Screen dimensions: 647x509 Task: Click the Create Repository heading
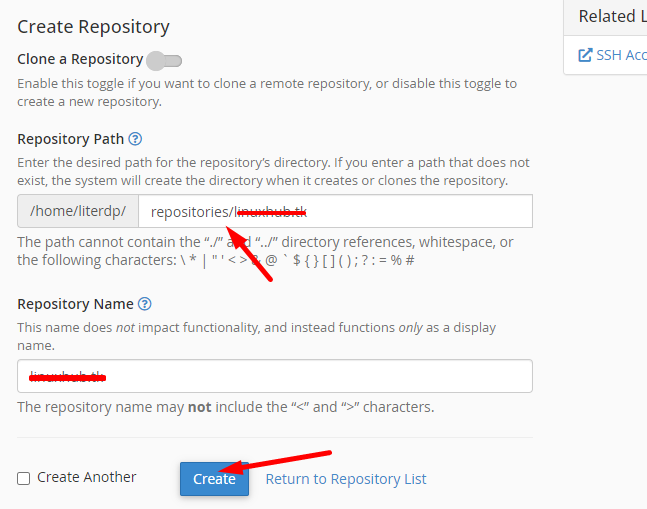pyautogui.click(x=93, y=27)
